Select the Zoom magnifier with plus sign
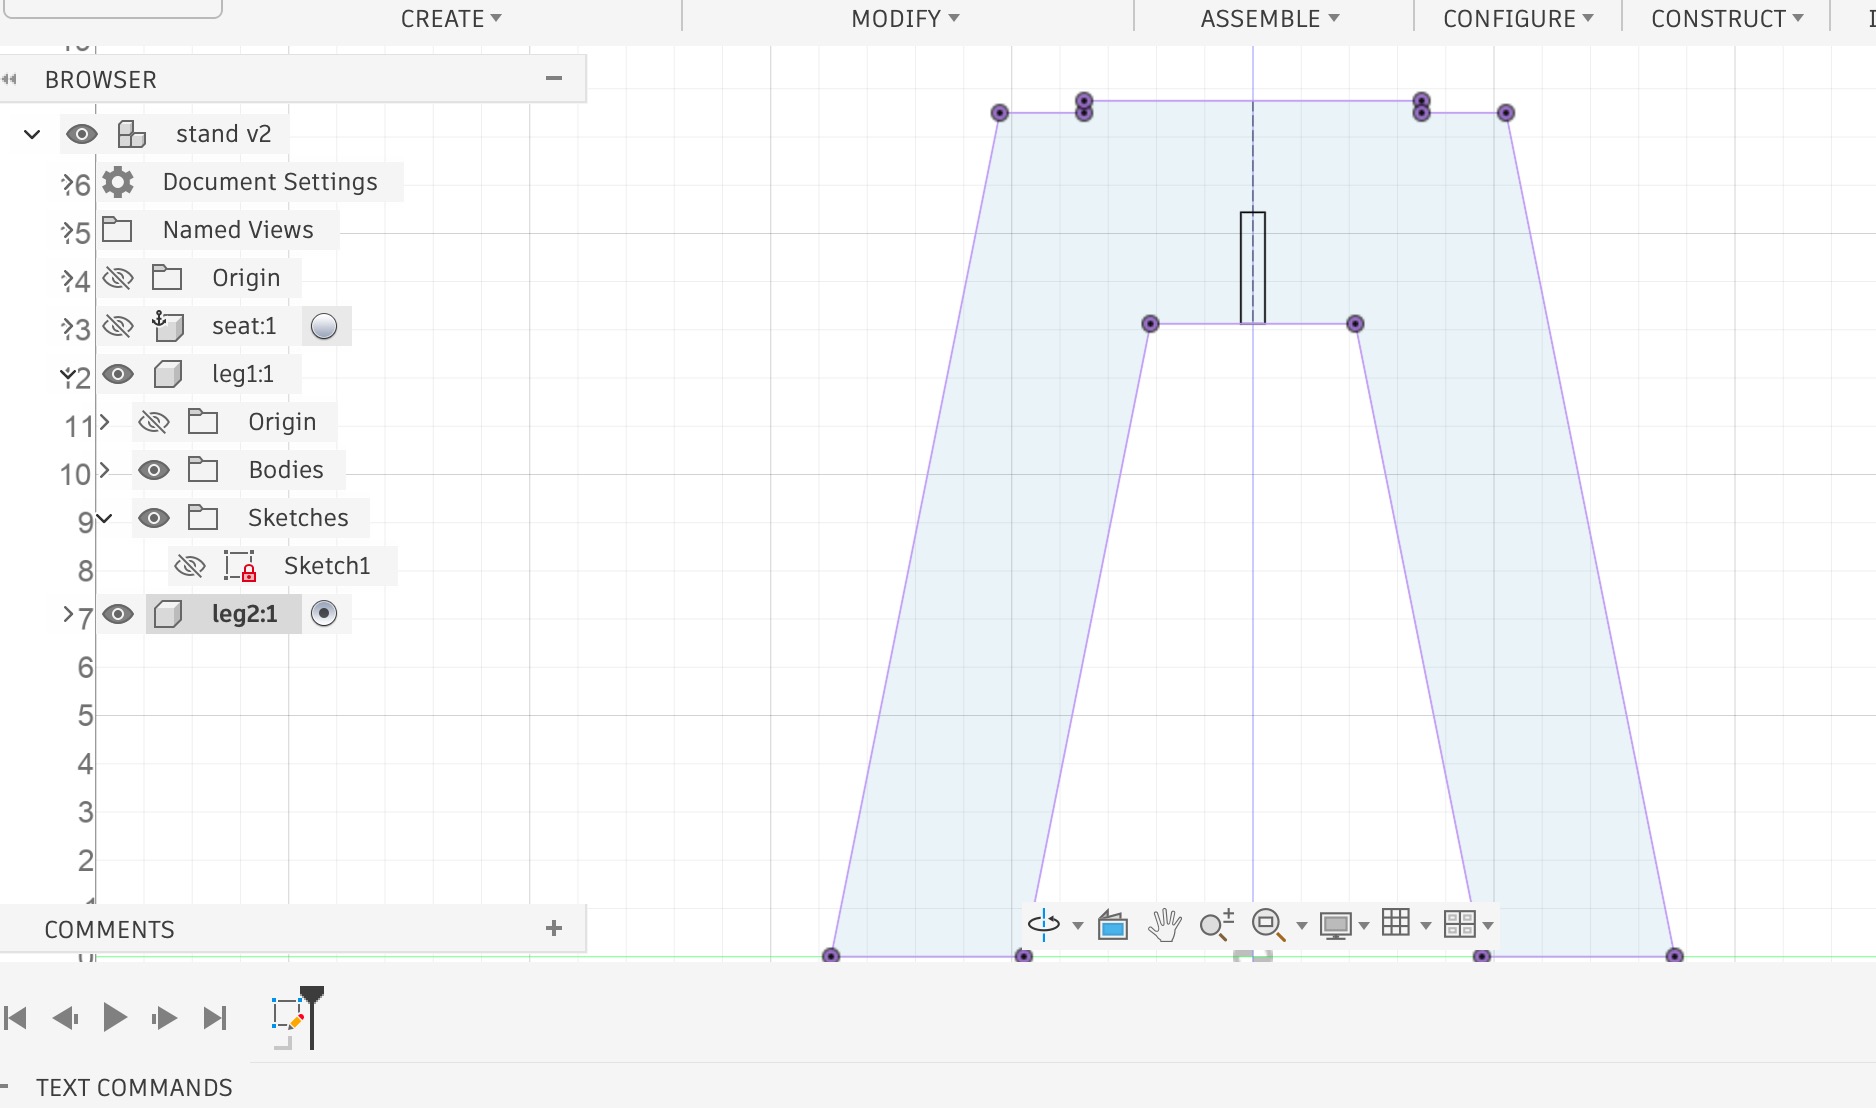This screenshot has width=1876, height=1108. click(x=1216, y=925)
